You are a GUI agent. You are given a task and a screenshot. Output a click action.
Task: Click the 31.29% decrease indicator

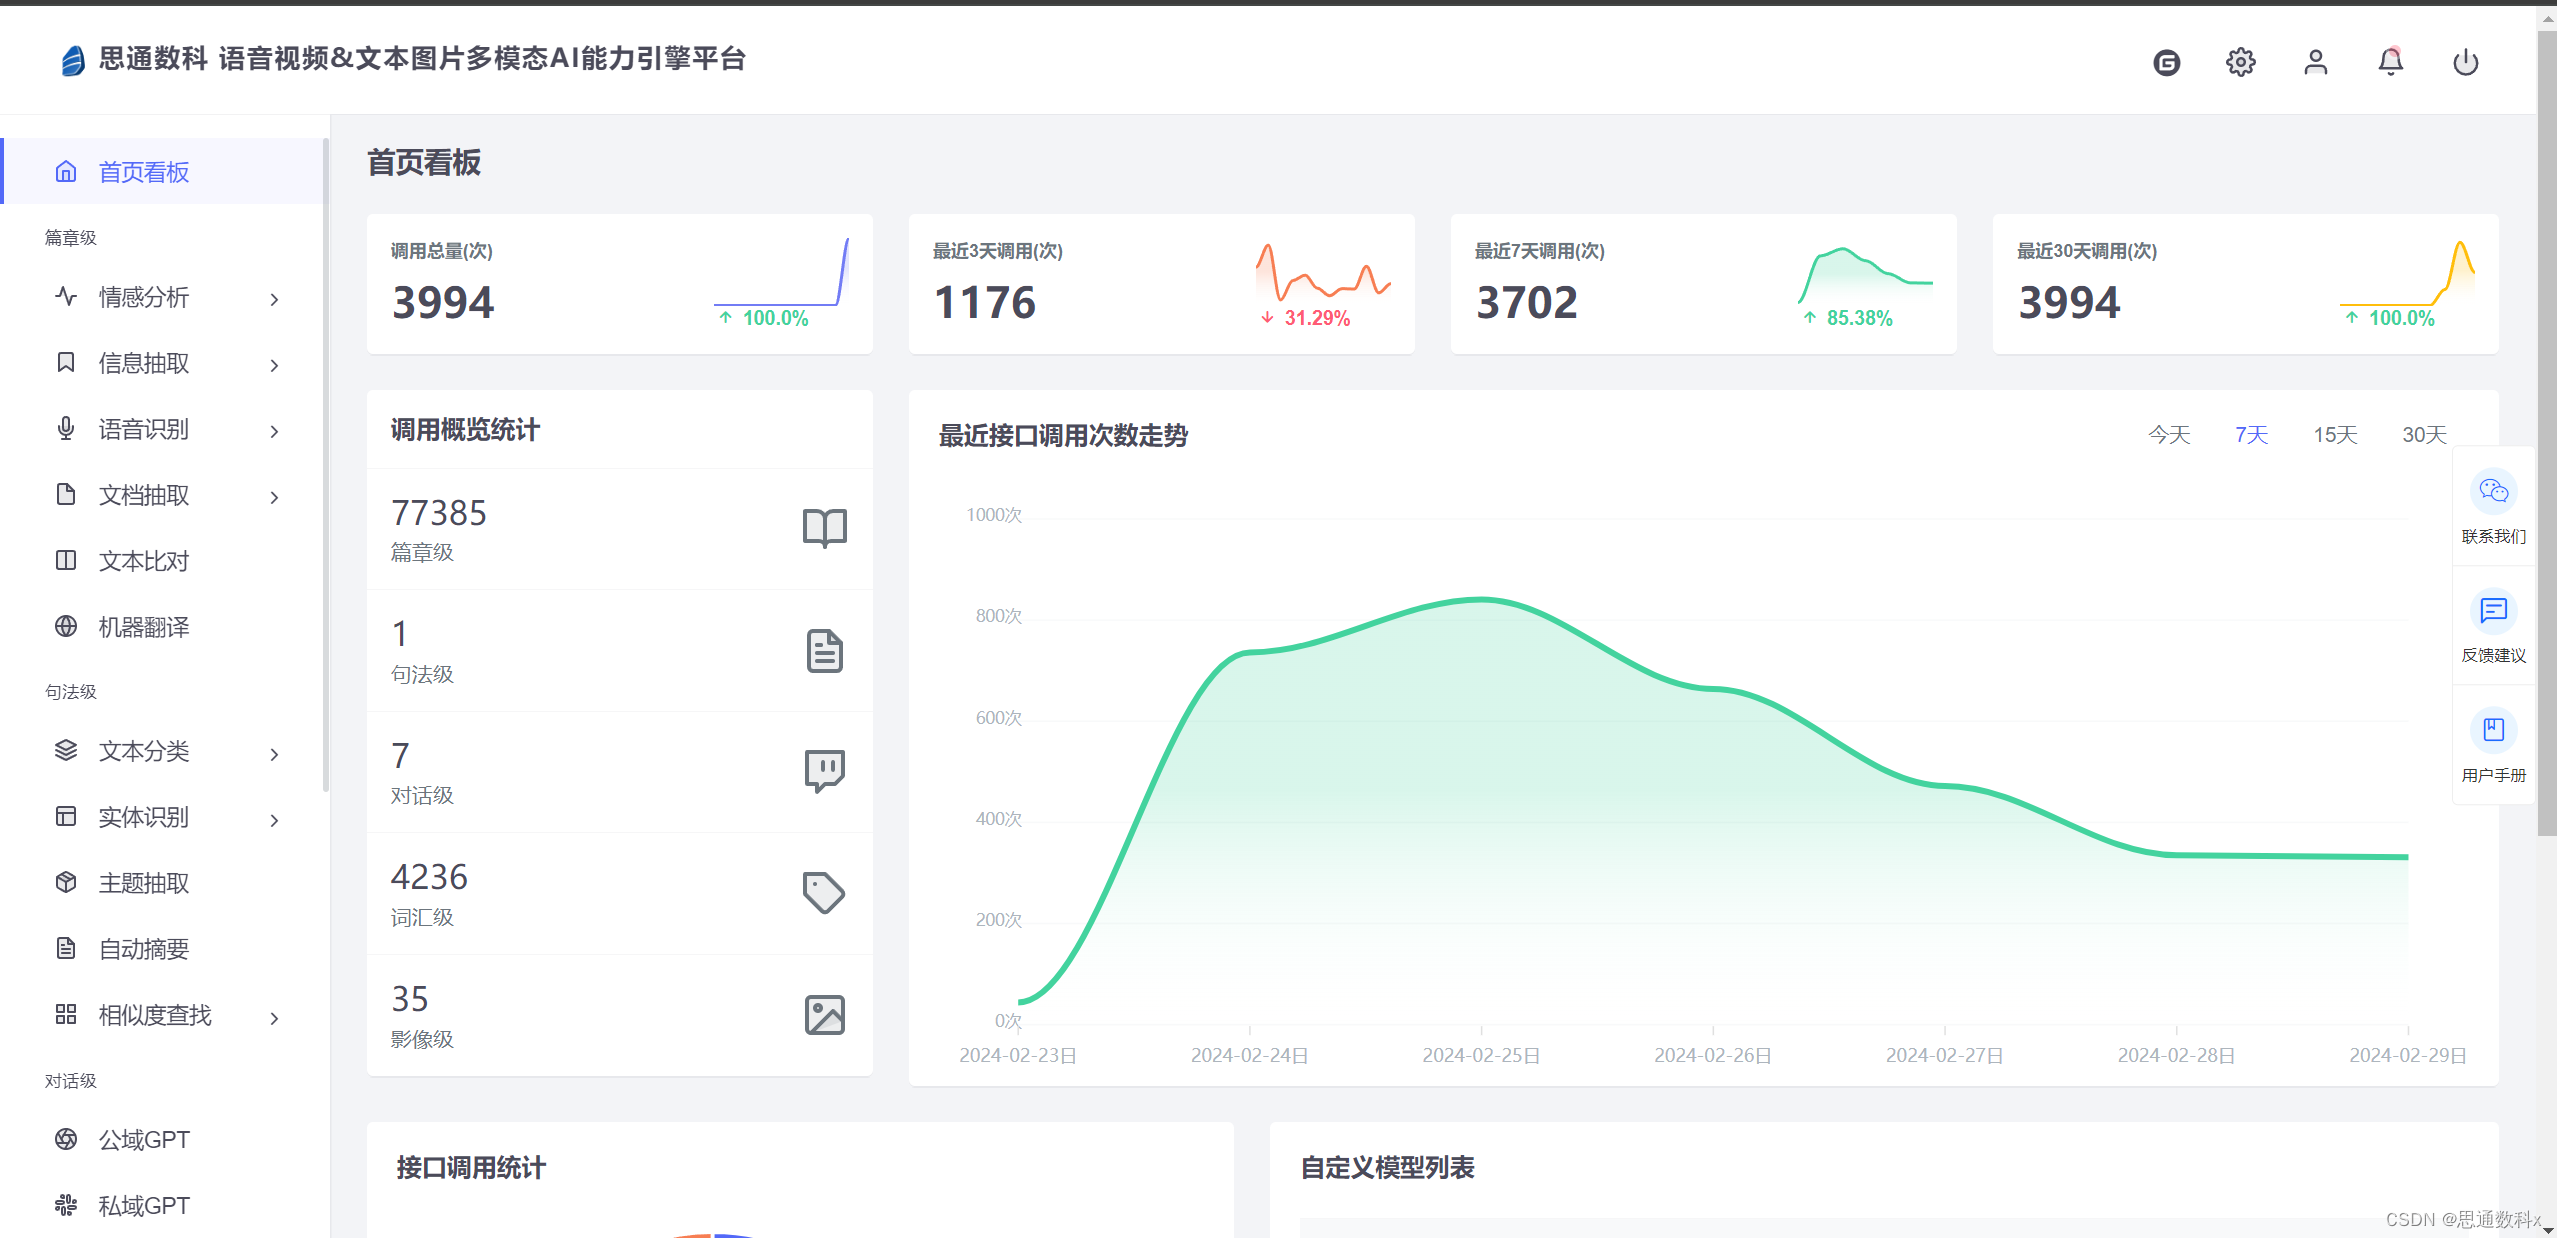(x=1305, y=317)
